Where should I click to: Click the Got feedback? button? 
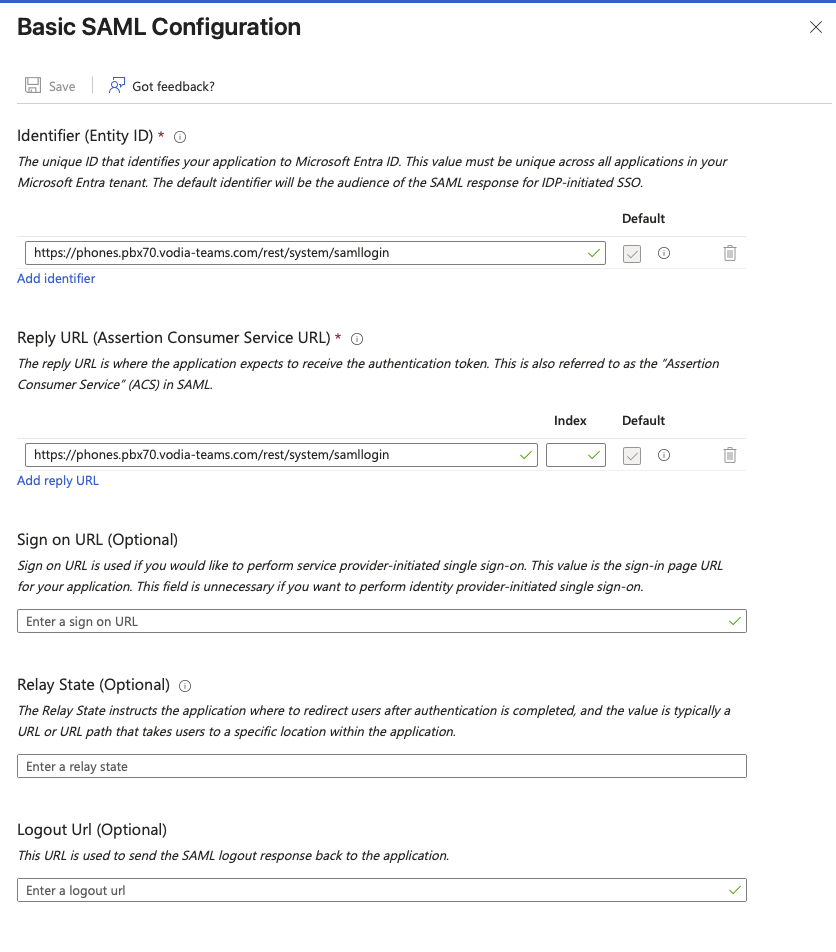173,86
